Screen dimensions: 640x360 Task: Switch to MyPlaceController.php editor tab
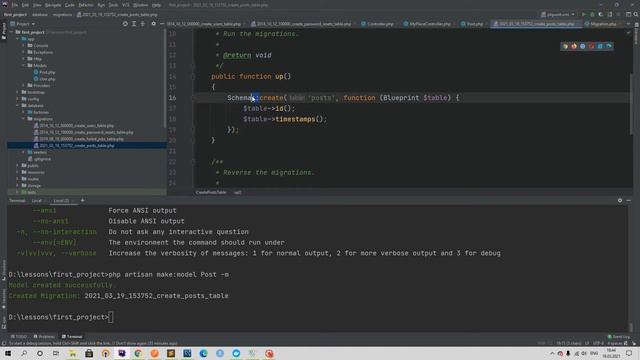click(x=427, y=24)
